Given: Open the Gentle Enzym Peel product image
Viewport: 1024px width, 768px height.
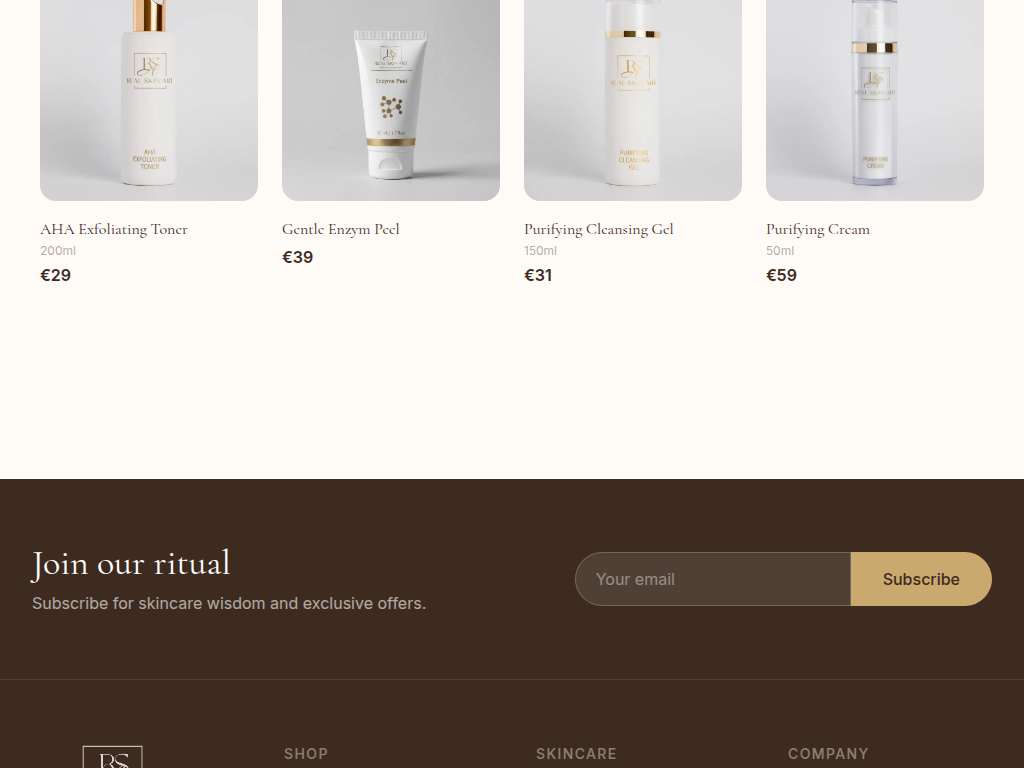Looking at the screenshot, I should pos(391,100).
